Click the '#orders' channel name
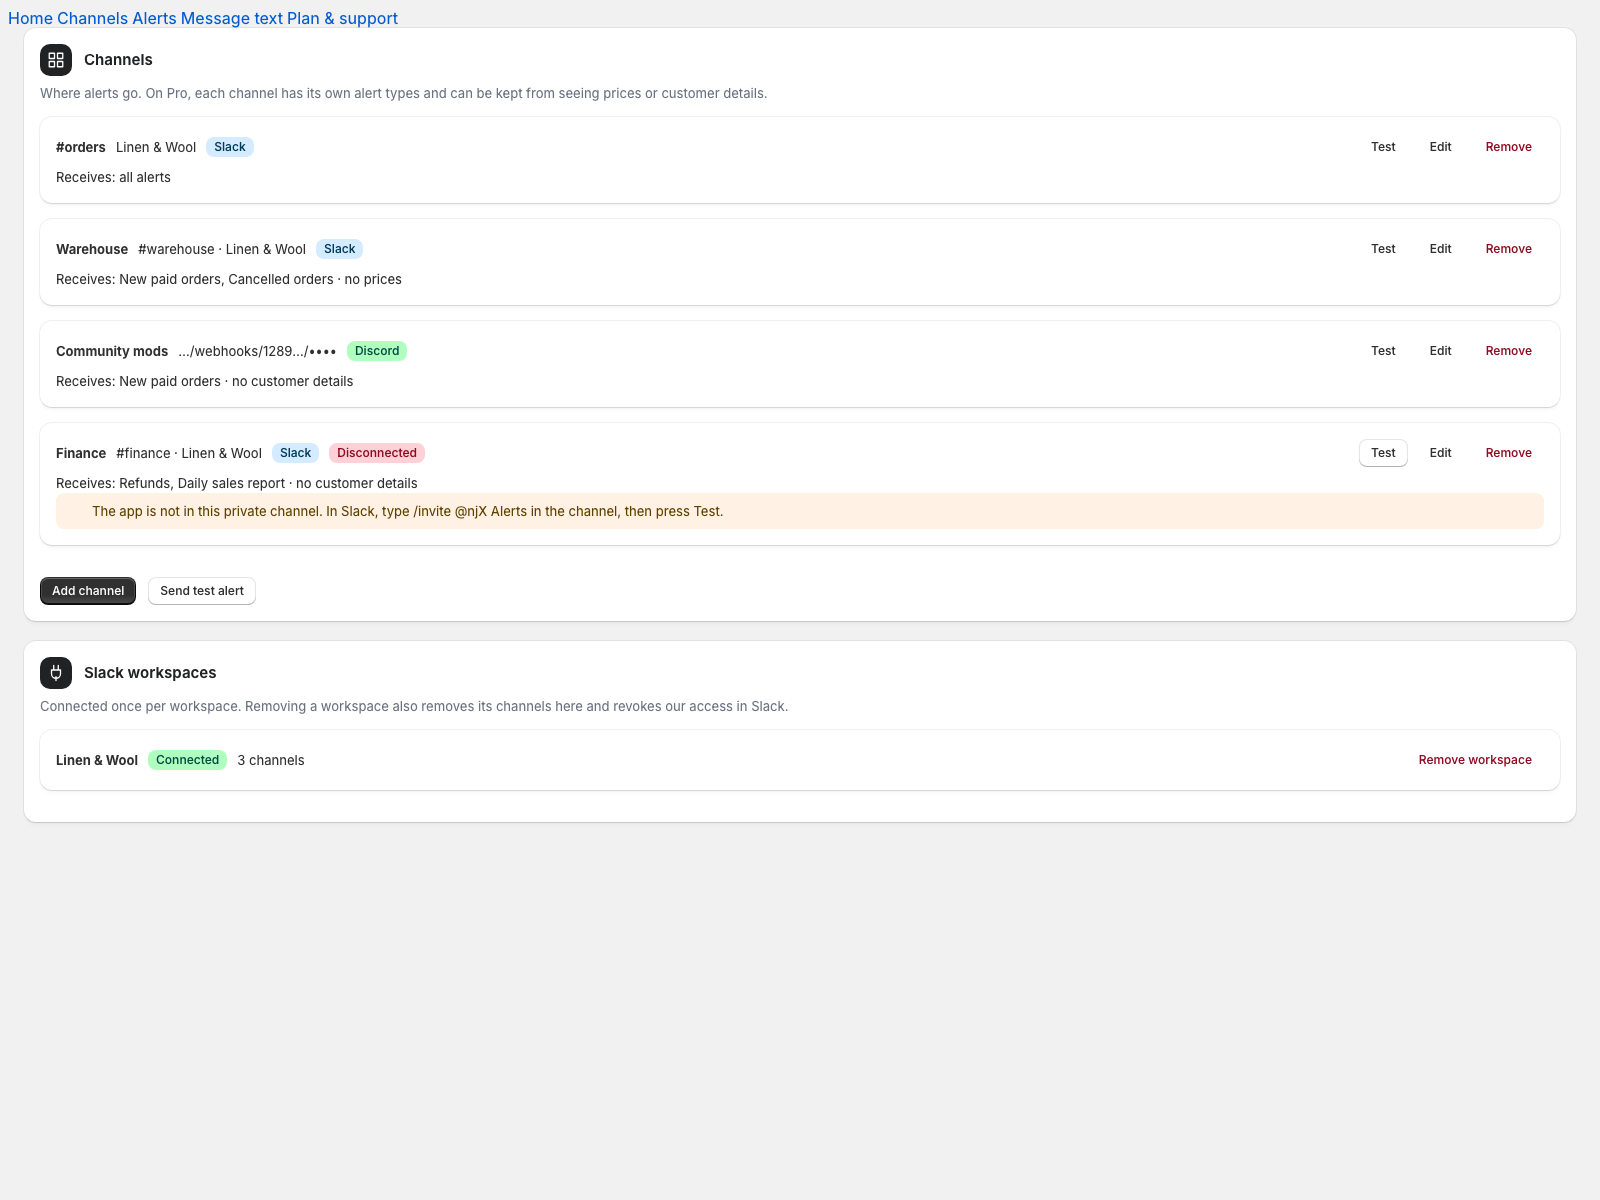This screenshot has width=1600, height=1200. click(x=81, y=147)
